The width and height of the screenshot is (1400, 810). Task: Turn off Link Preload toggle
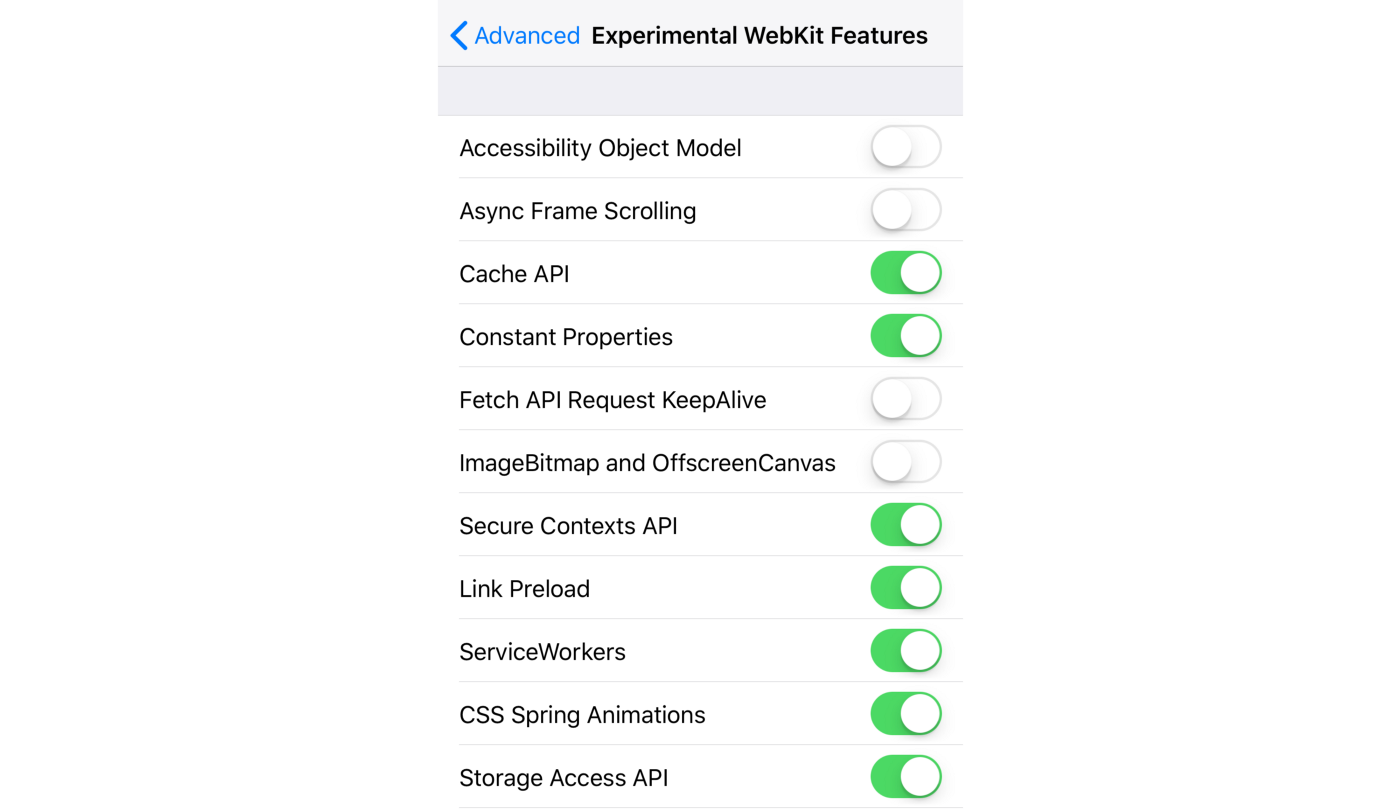[x=905, y=588]
